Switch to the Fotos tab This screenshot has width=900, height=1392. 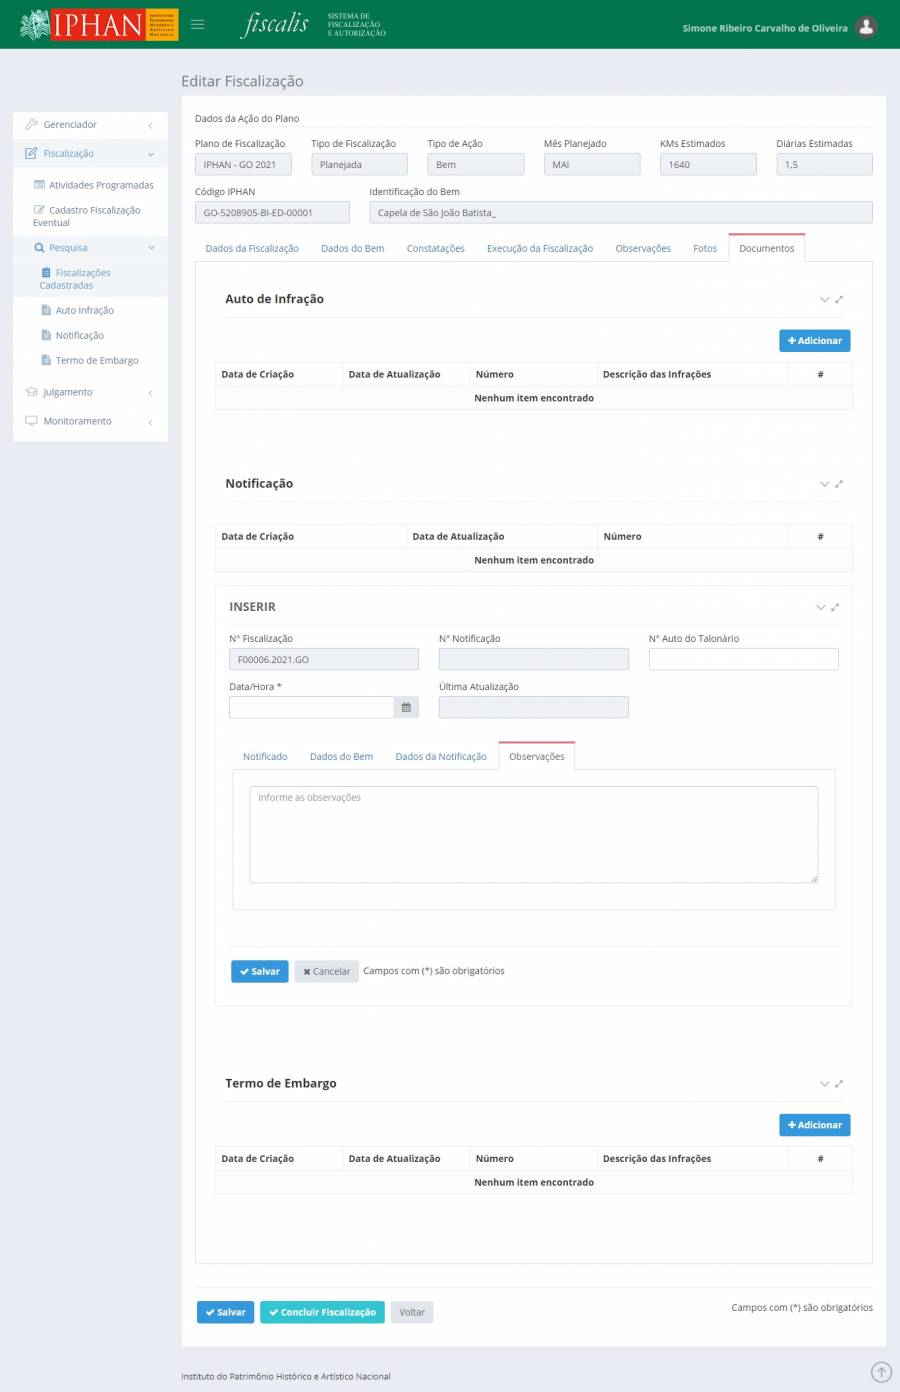click(x=704, y=249)
